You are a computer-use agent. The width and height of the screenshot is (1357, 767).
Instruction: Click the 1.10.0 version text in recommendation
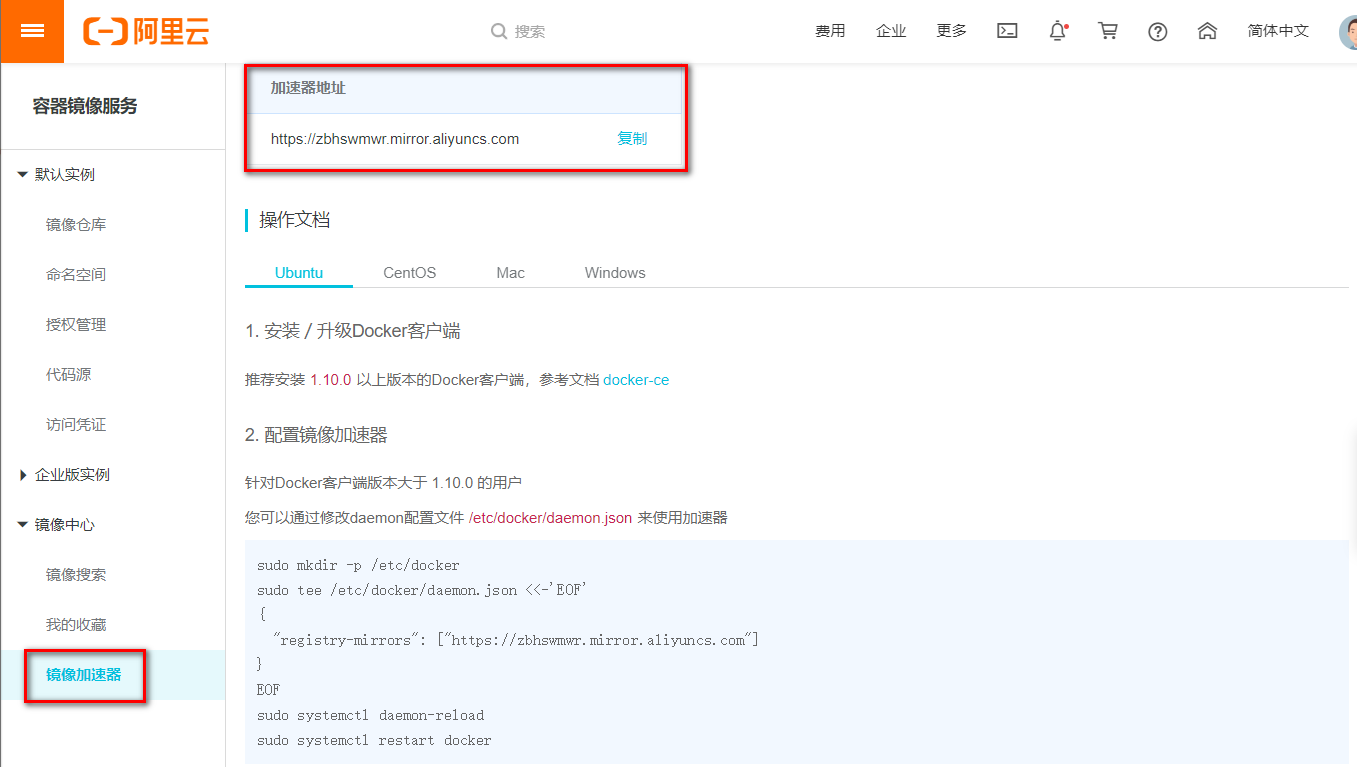(x=331, y=380)
